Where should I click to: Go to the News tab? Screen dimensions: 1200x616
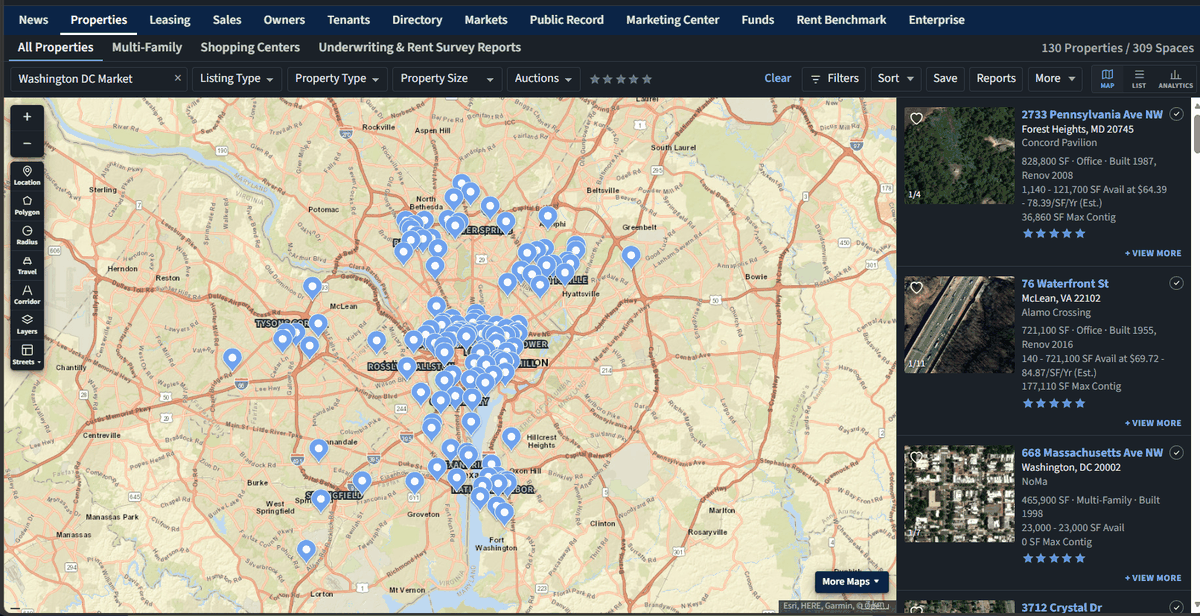tap(33, 20)
